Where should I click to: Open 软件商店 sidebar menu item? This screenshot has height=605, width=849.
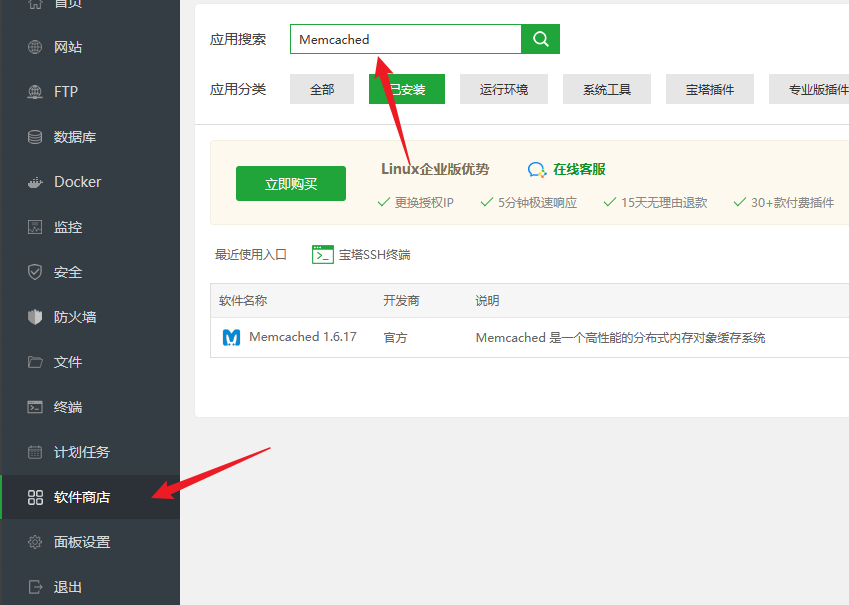[x=90, y=497]
